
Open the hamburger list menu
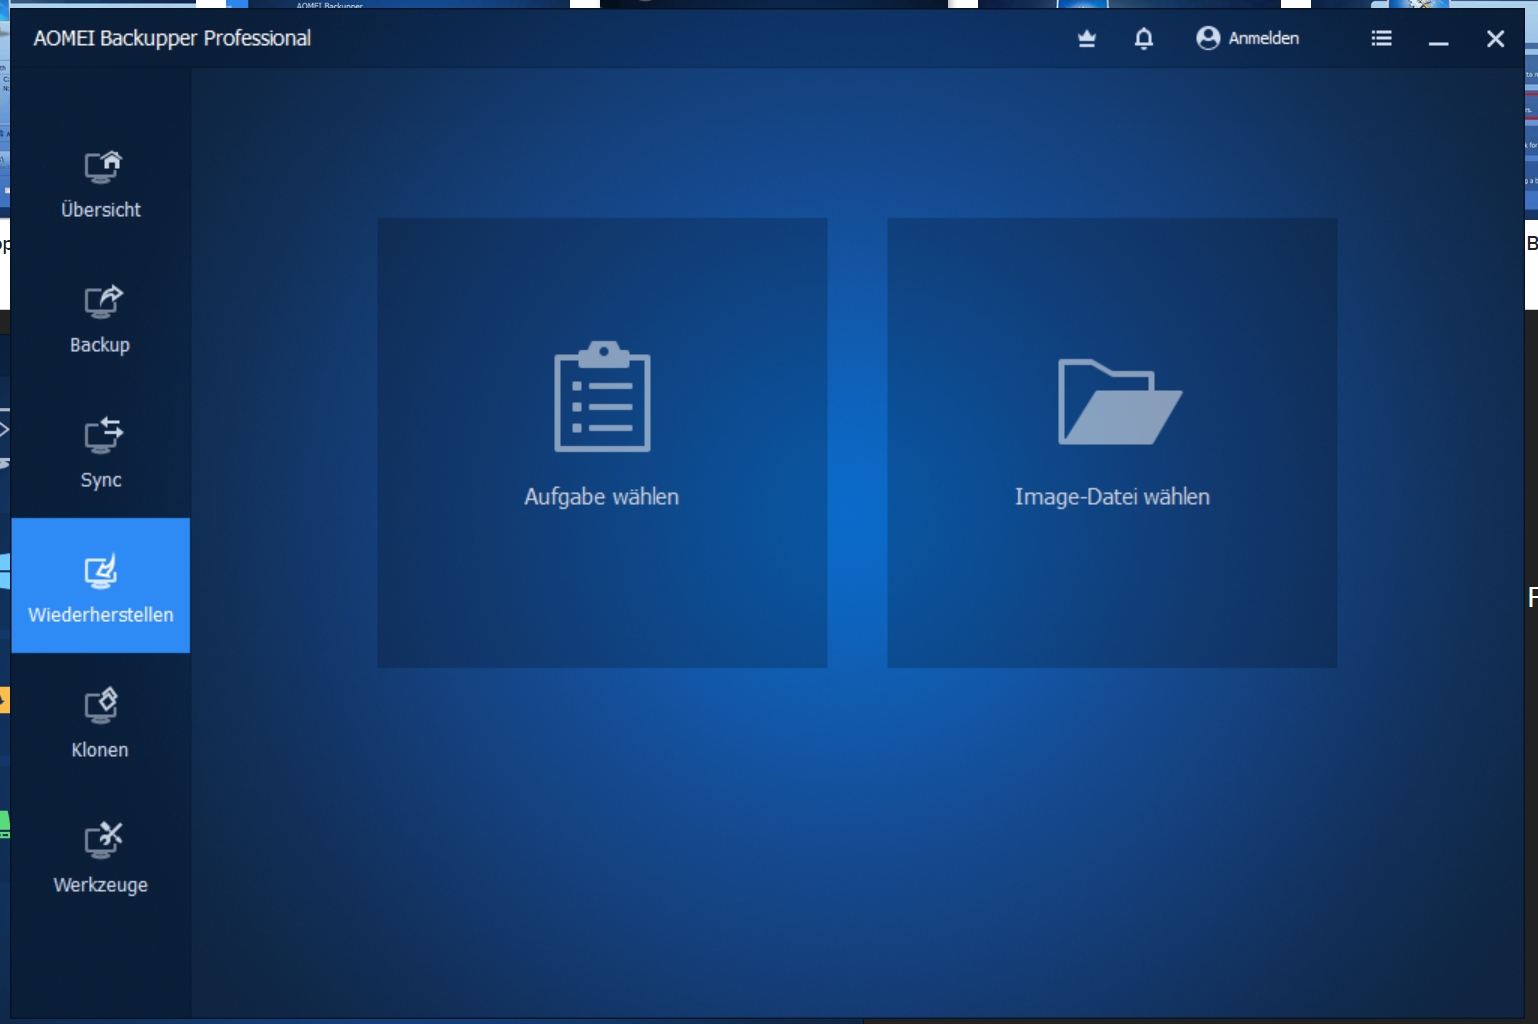[1382, 38]
